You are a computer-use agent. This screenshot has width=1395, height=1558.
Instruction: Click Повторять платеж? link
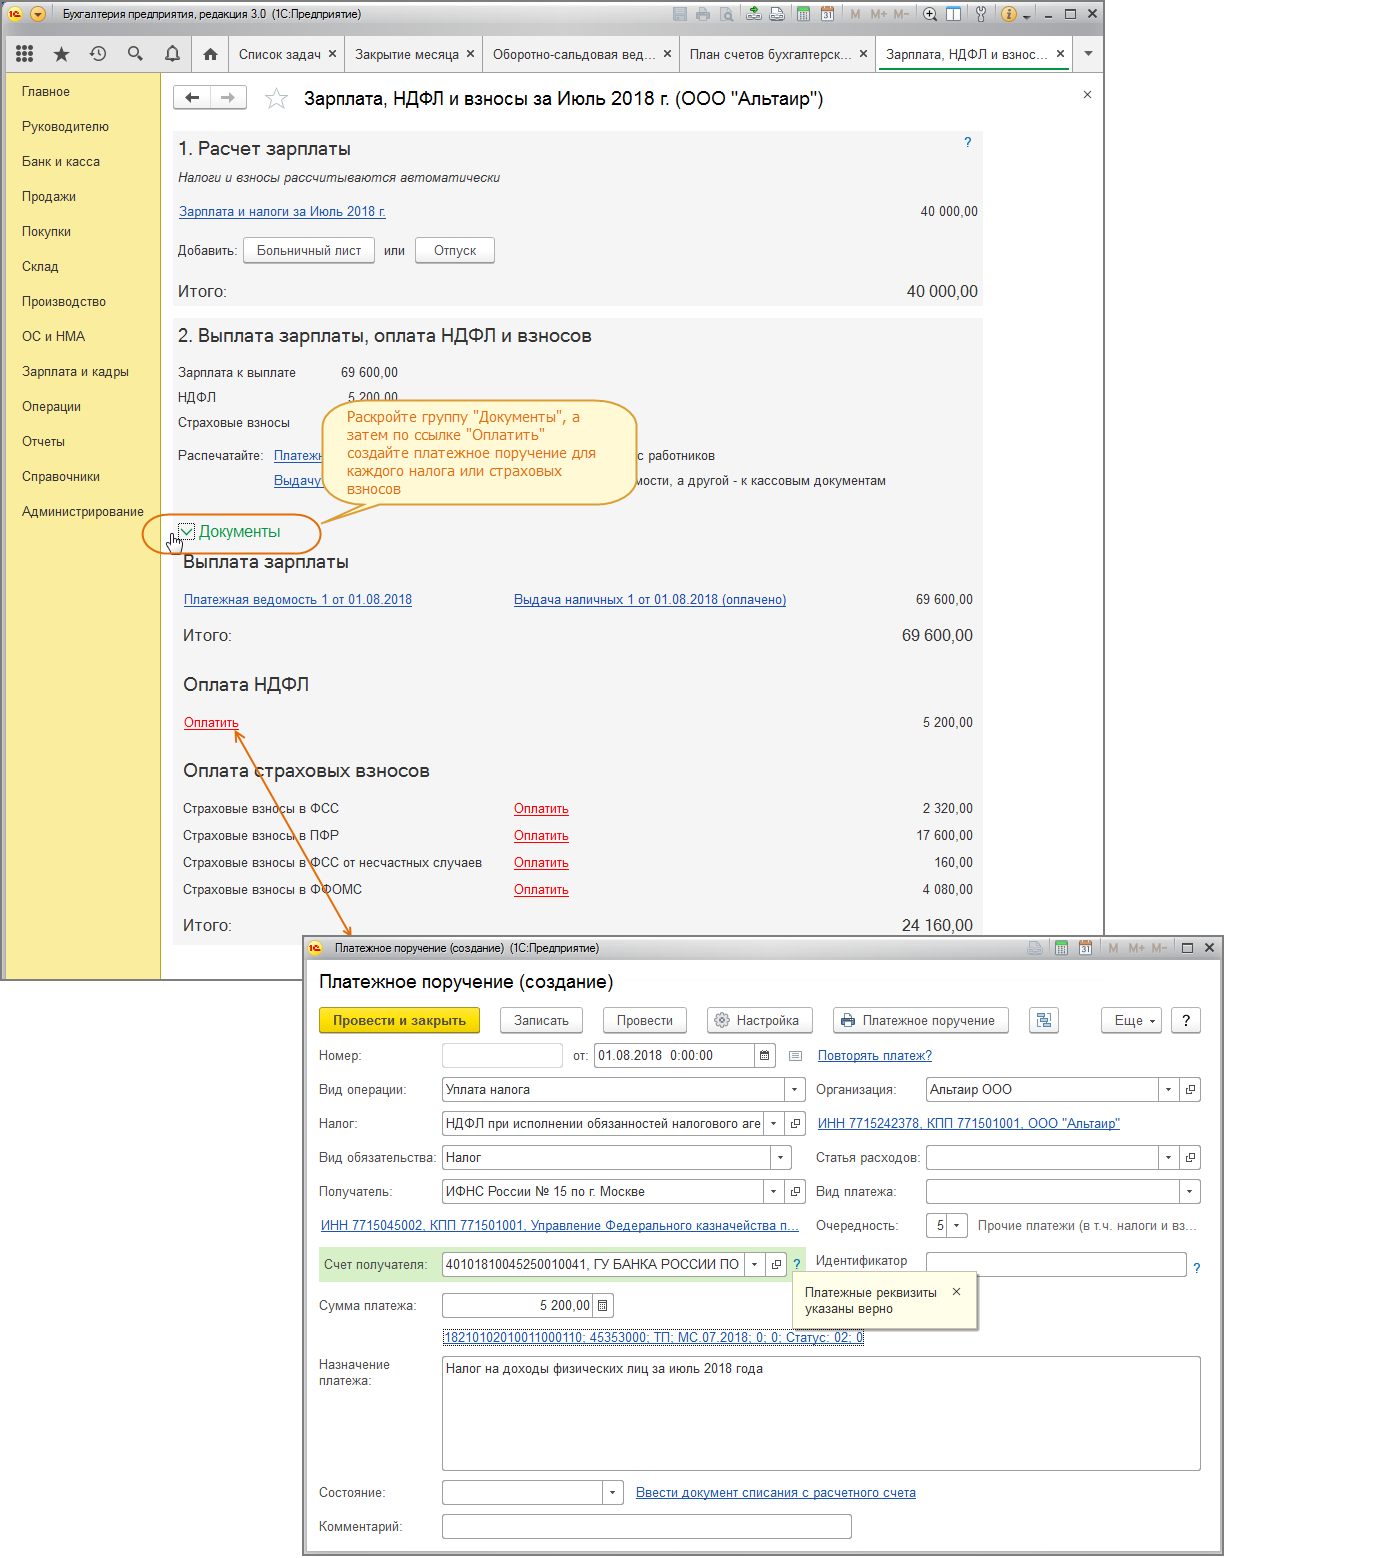875,1055
